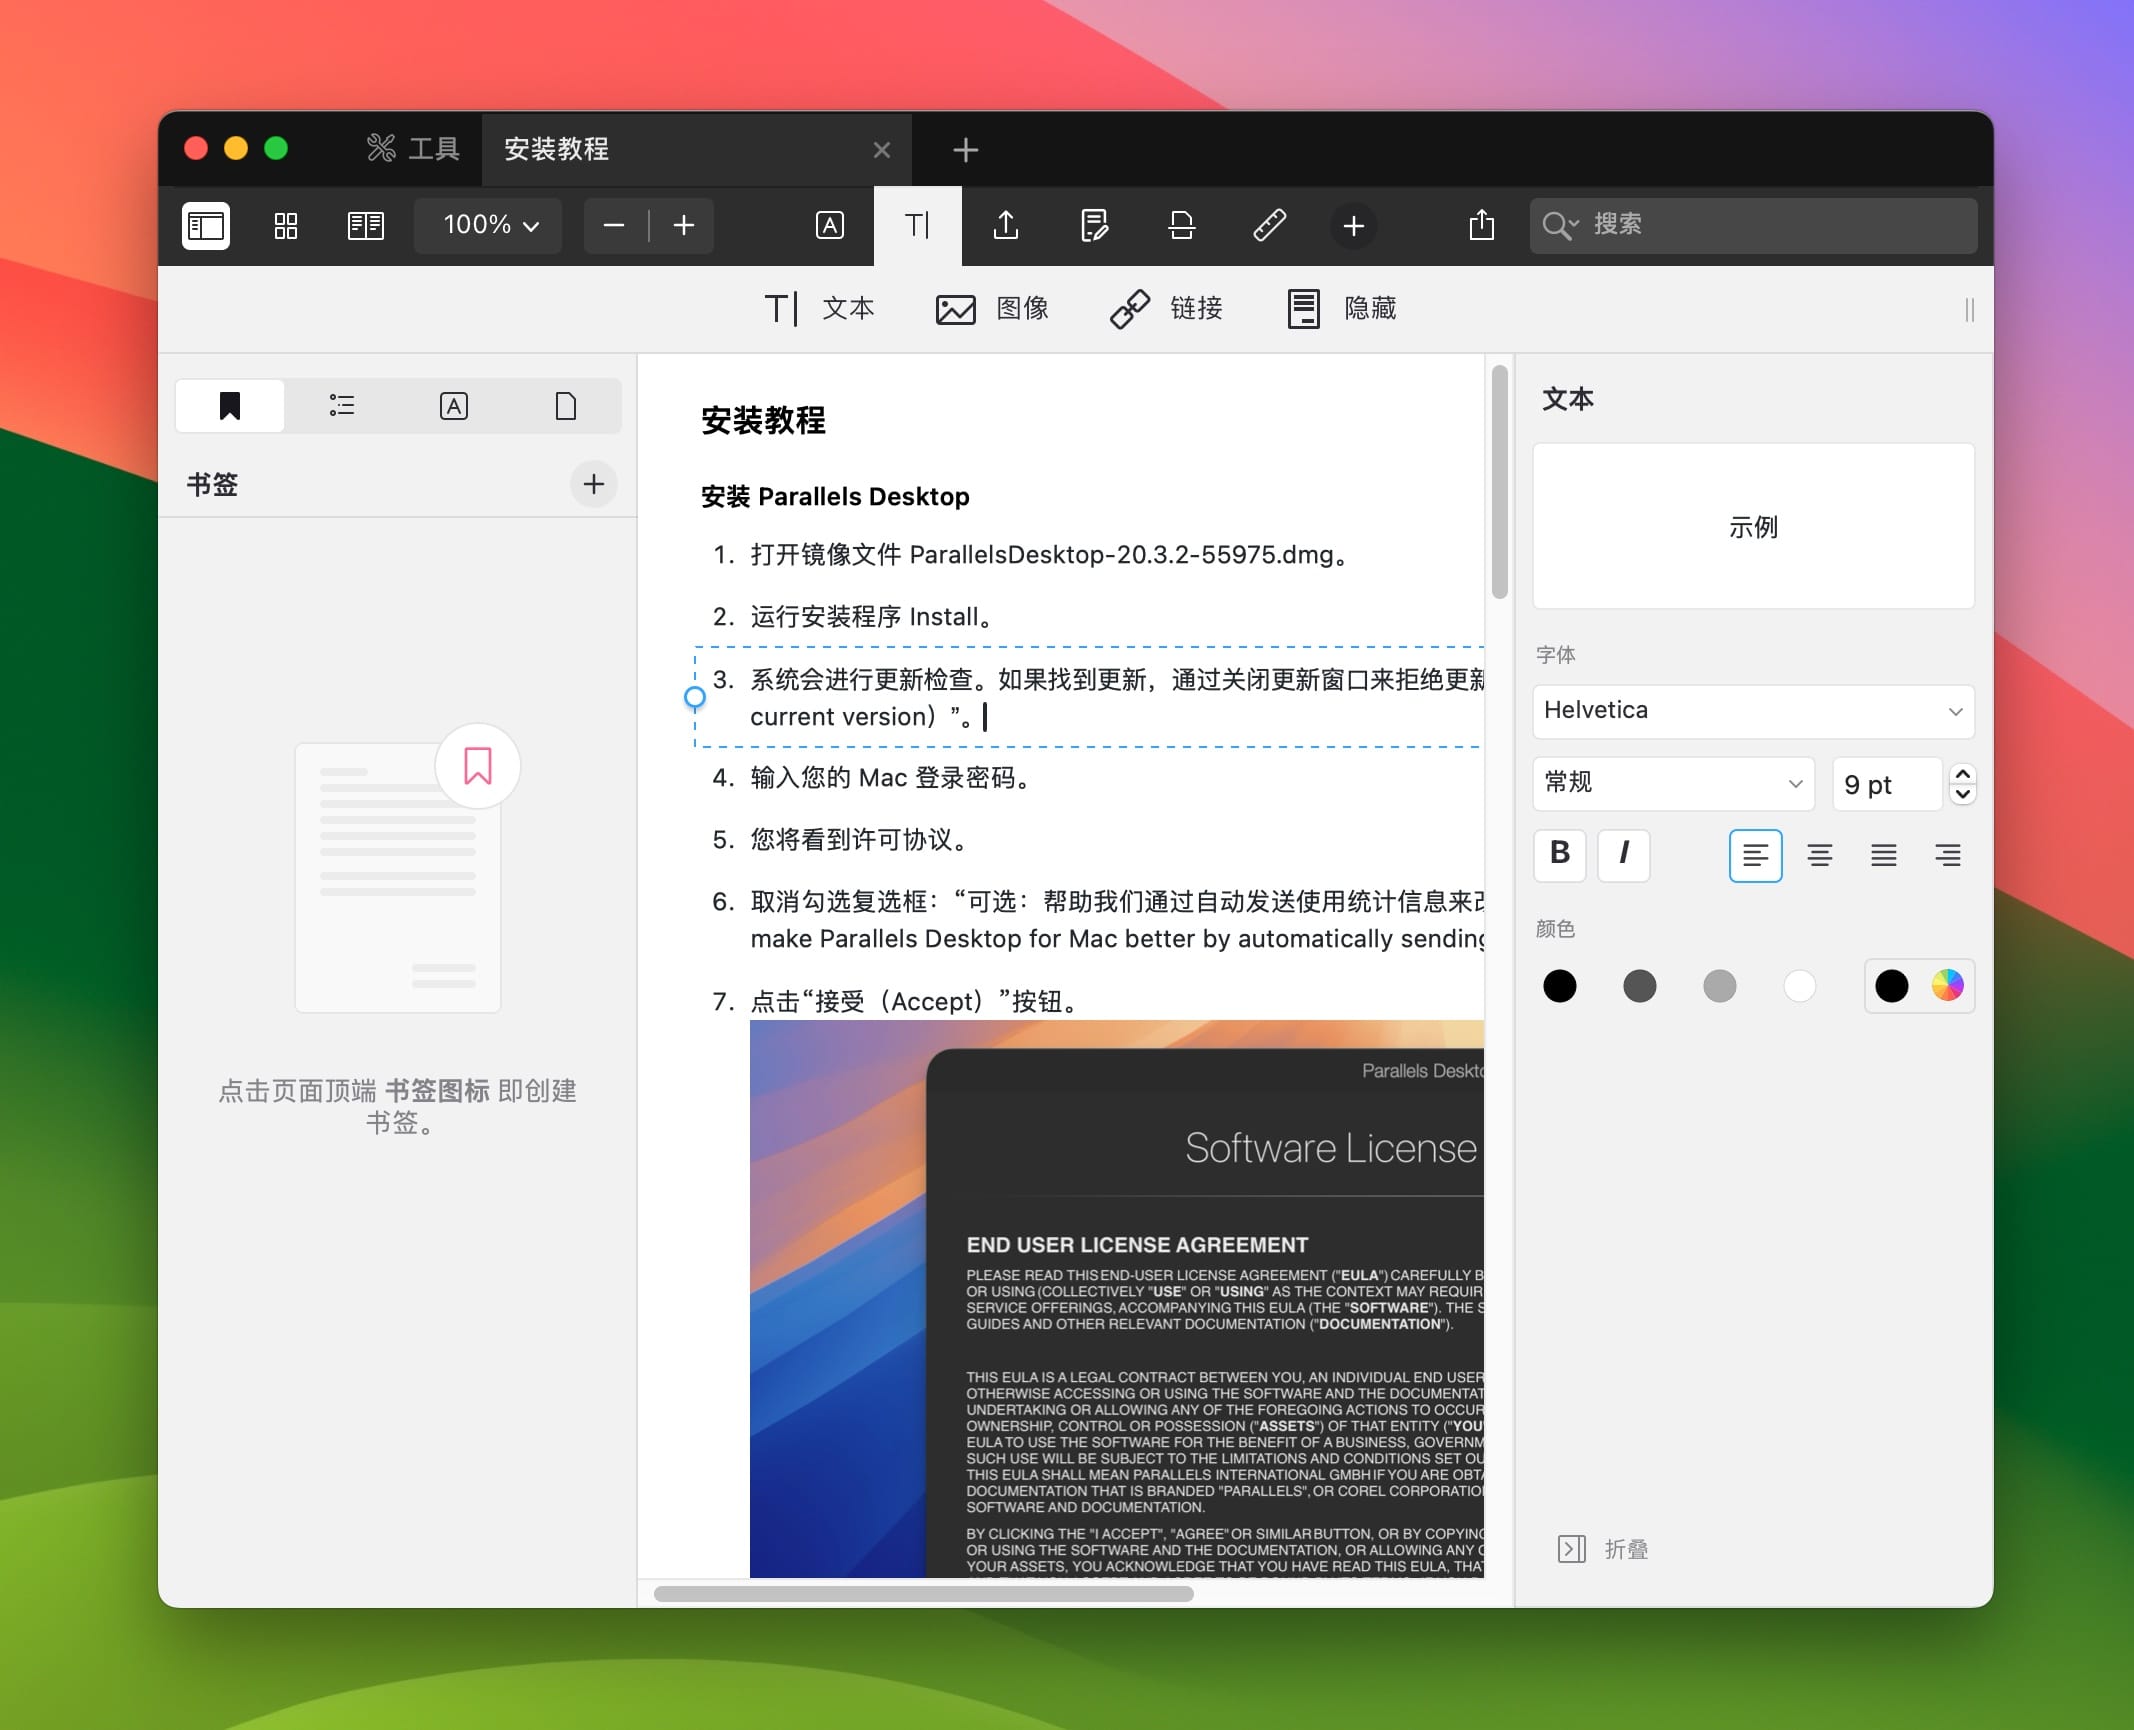Open the share sheet icon

click(1482, 225)
